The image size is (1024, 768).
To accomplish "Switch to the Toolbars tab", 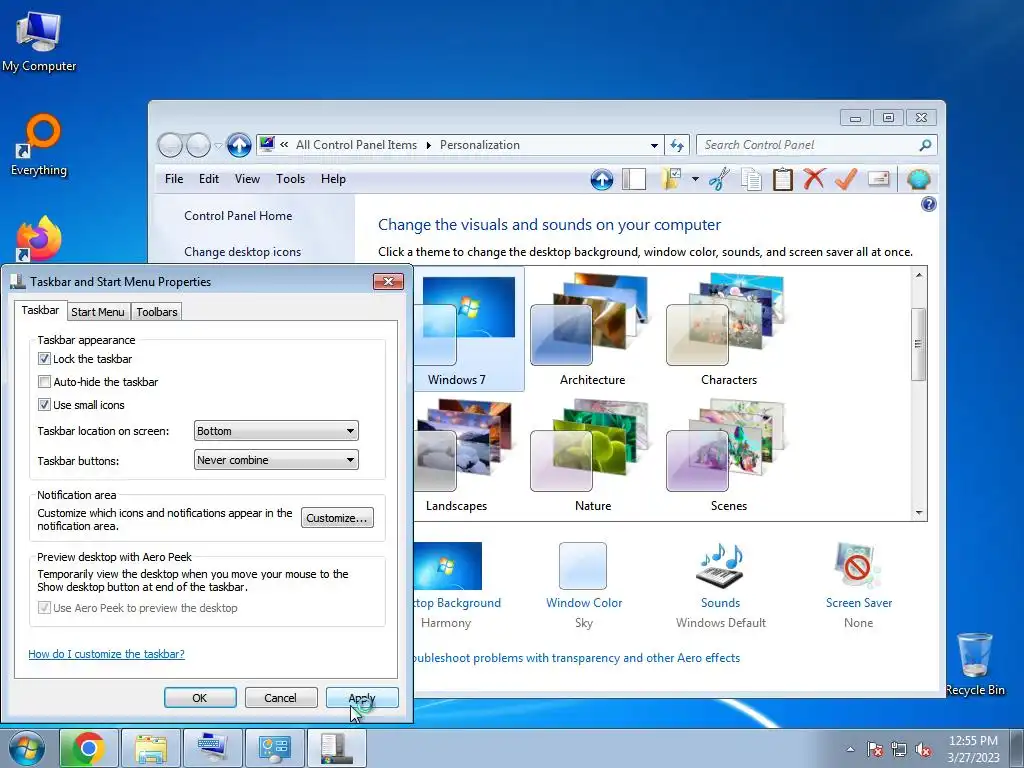I will pyautogui.click(x=157, y=312).
